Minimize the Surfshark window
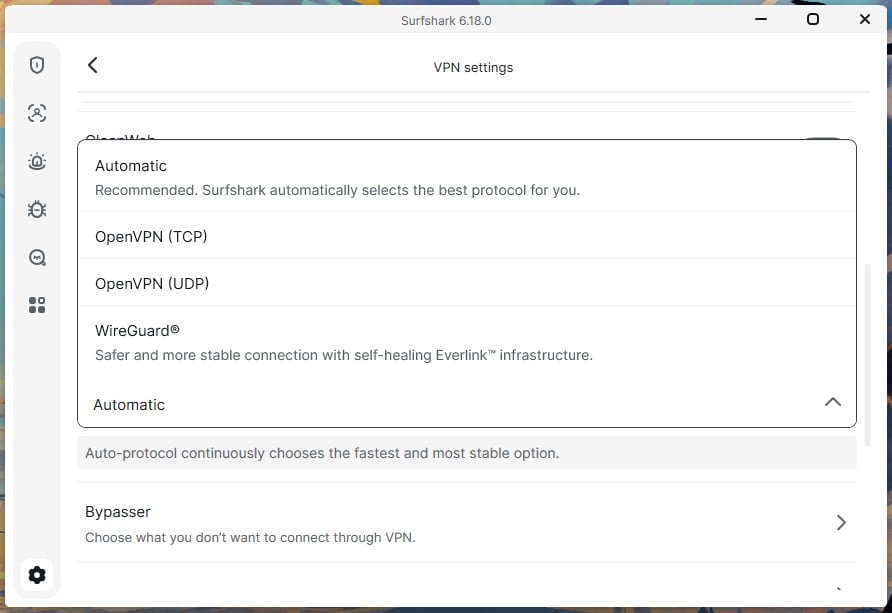The width and height of the screenshot is (892, 613). [761, 19]
